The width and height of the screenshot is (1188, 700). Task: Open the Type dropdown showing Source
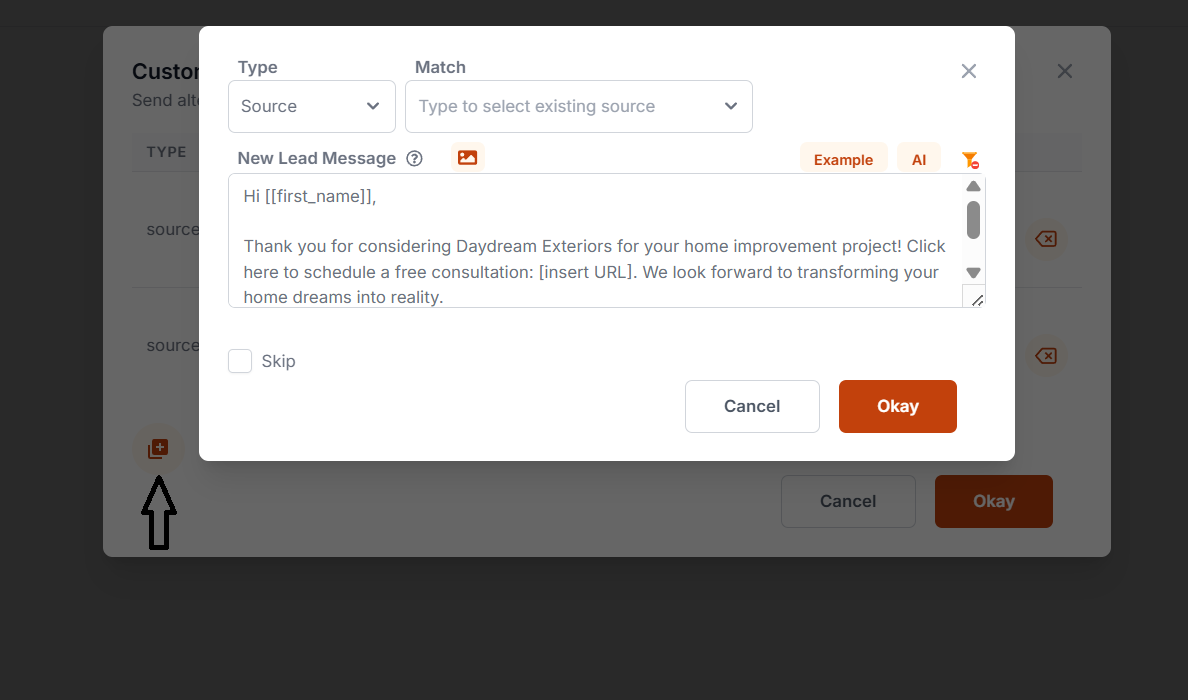coord(311,105)
